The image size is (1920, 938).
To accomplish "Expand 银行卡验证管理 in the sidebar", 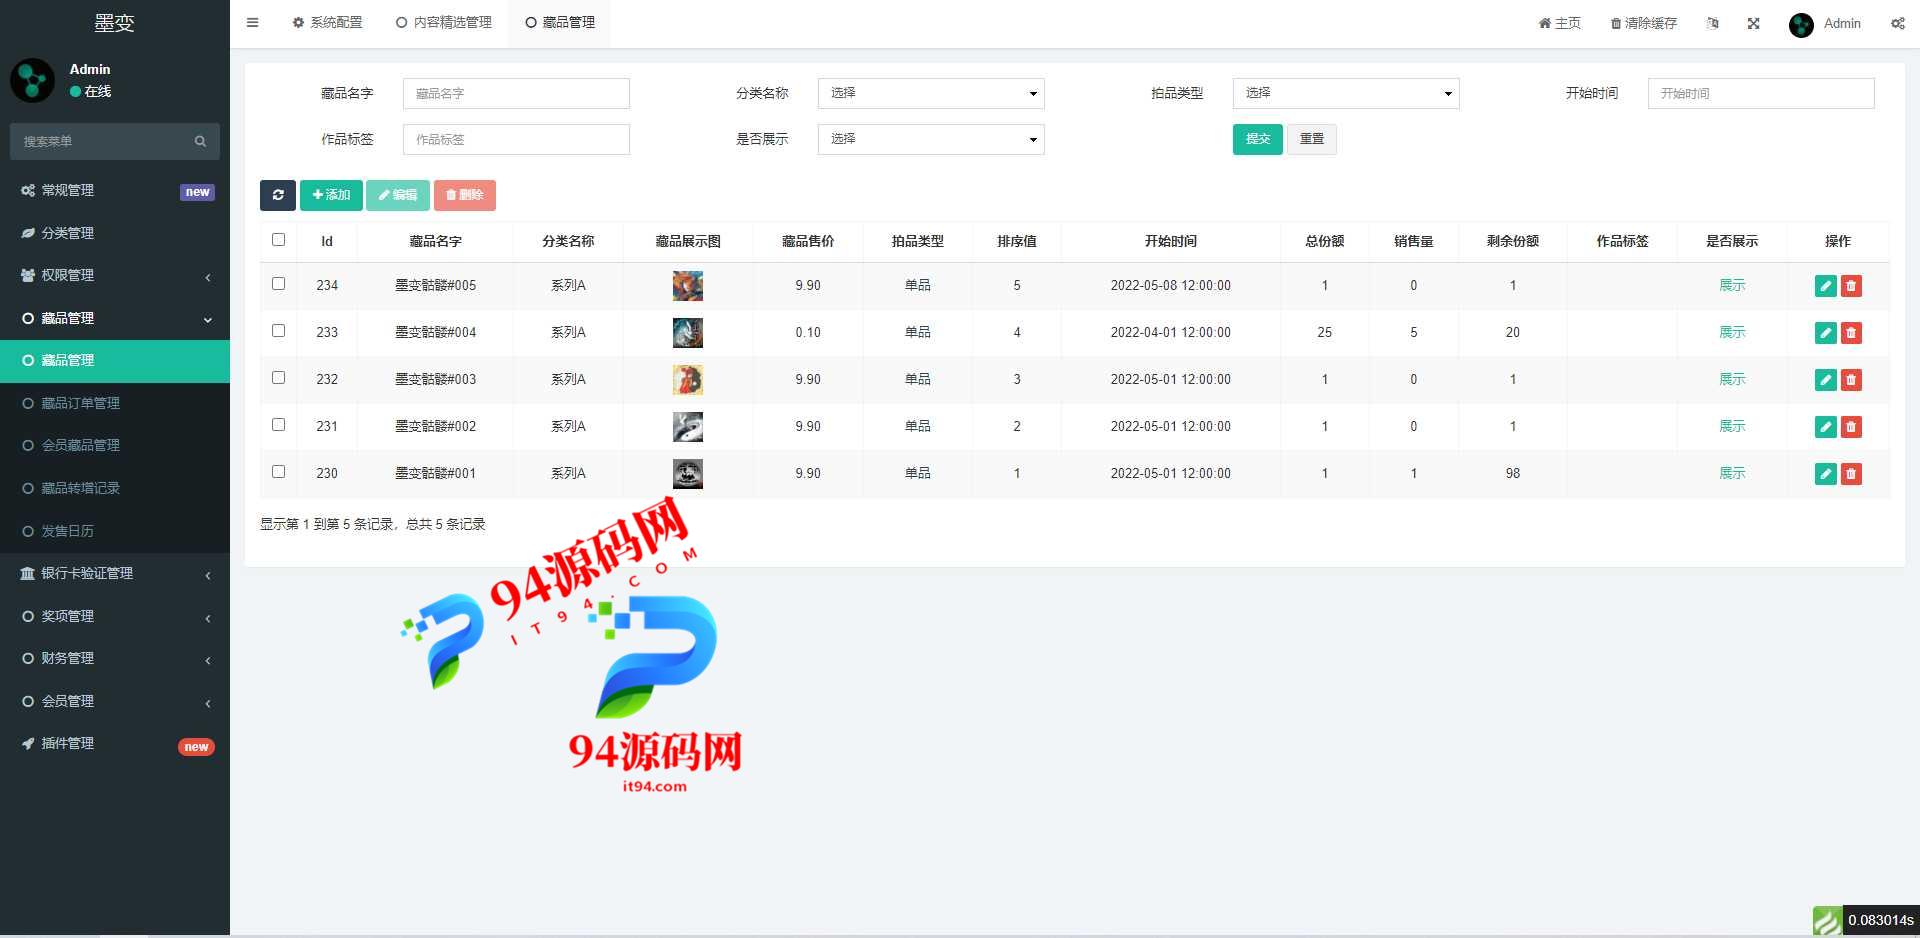I will point(115,573).
